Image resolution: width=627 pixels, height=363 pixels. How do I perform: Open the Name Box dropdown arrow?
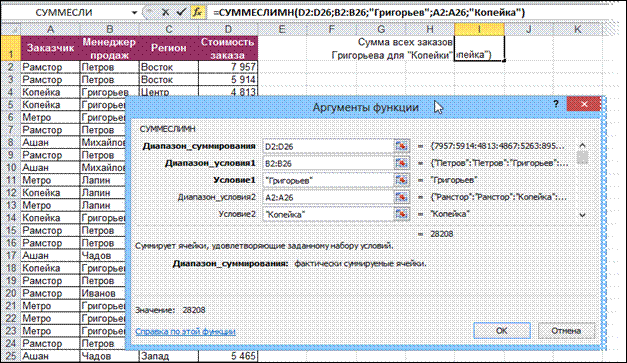click(134, 13)
